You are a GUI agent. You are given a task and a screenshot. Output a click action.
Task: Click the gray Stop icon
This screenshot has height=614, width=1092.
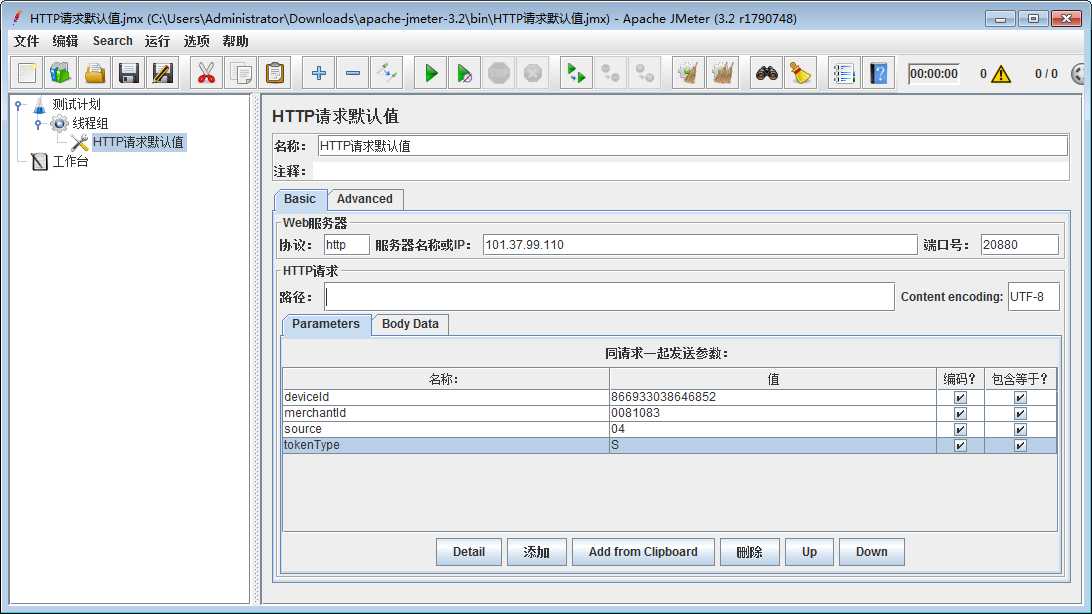coord(499,73)
